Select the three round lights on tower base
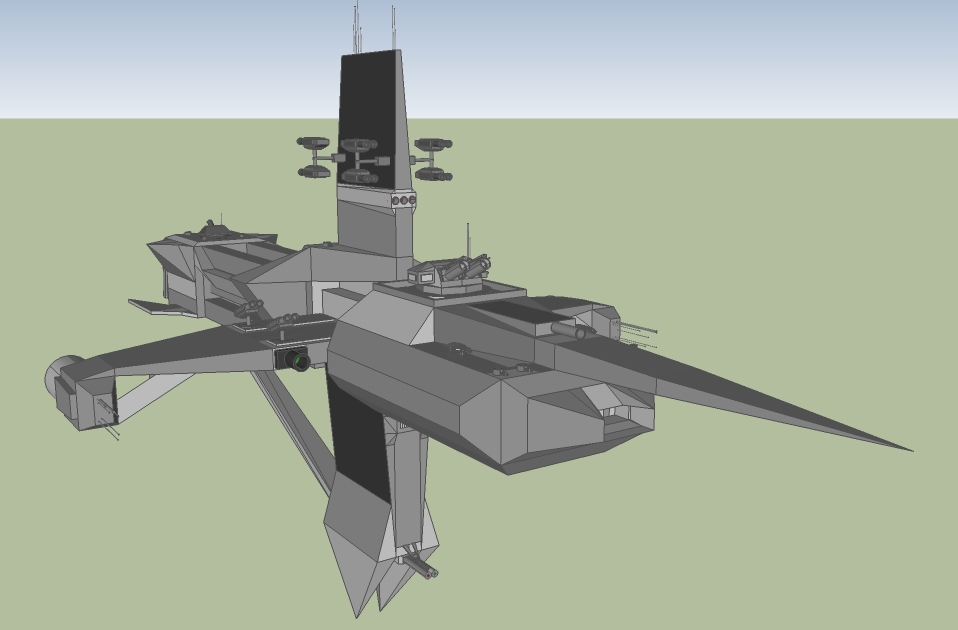 point(403,201)
